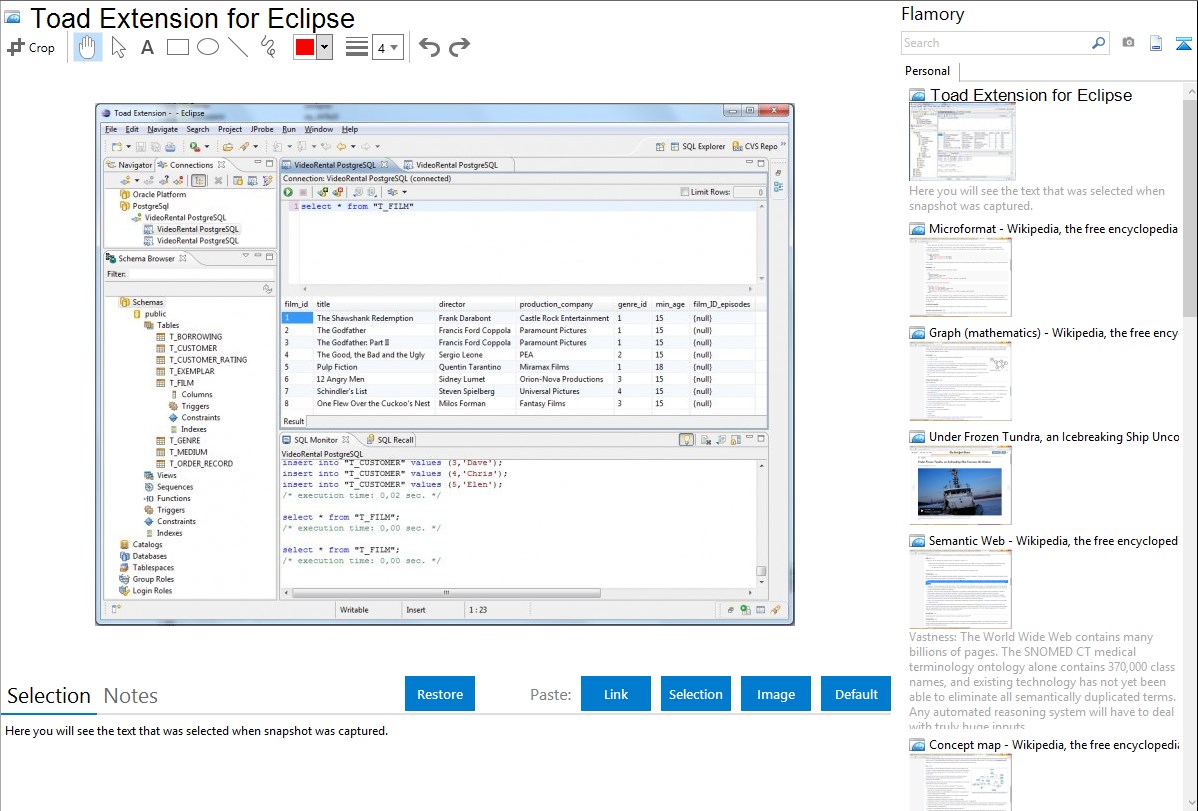Viewport: 1198px width, 811px height.
Task: Redo the last undone action
Action: [459, 47]
